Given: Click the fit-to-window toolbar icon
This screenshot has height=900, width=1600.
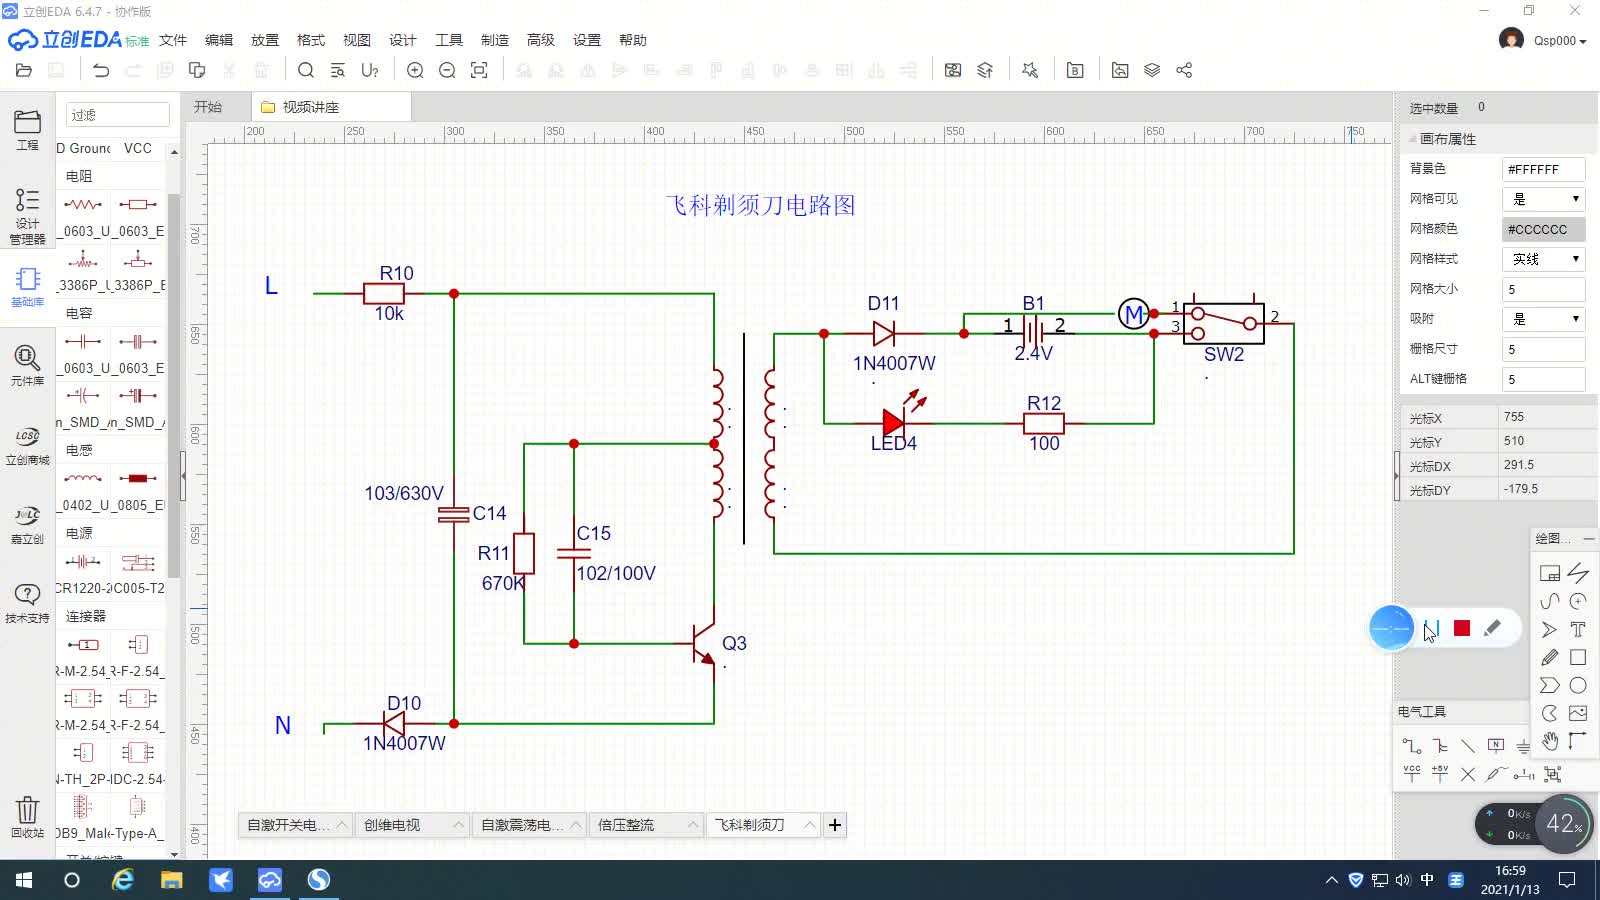Looking at the screenshot, I should coord(479,70).
